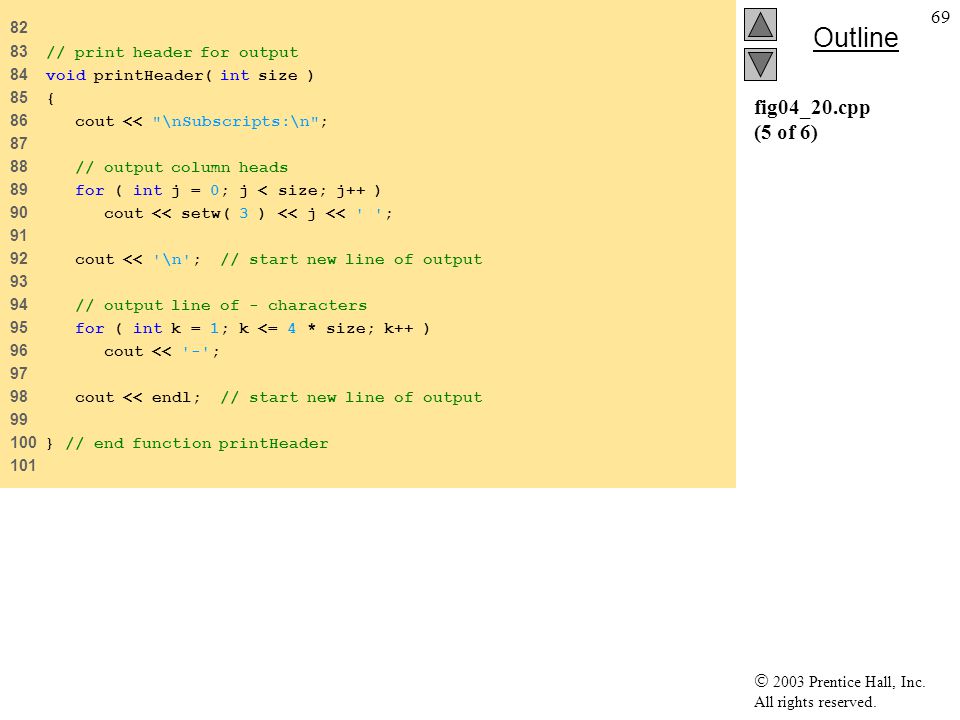Click the comment "// output line of - characters"
This screenshot has height=720, width=960.
(221, 306)
